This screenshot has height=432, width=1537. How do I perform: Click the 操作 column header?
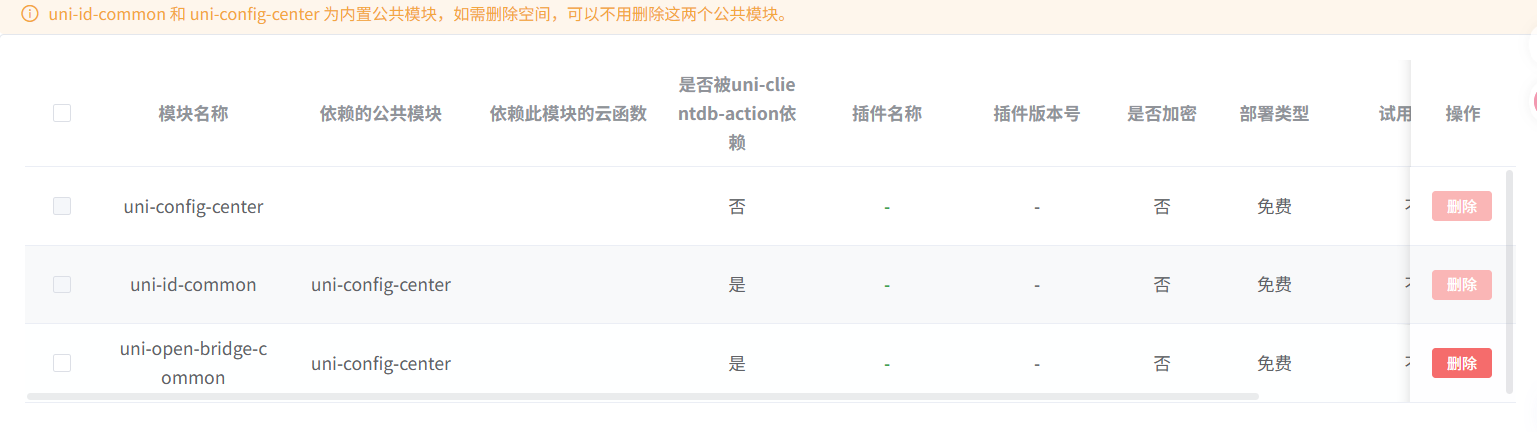click(1462, 114)
